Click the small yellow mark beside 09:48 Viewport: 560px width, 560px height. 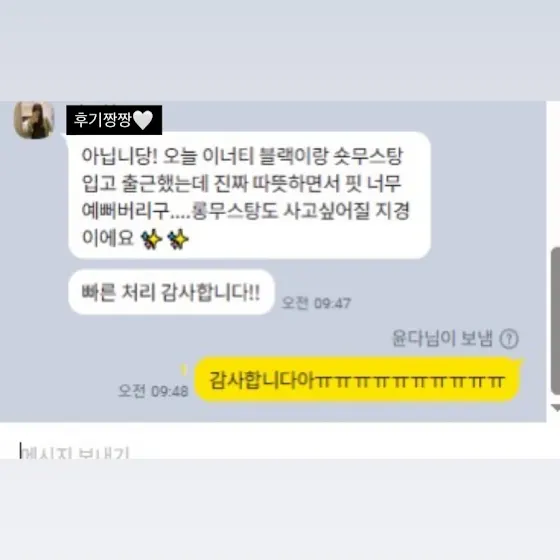(184, 369)
